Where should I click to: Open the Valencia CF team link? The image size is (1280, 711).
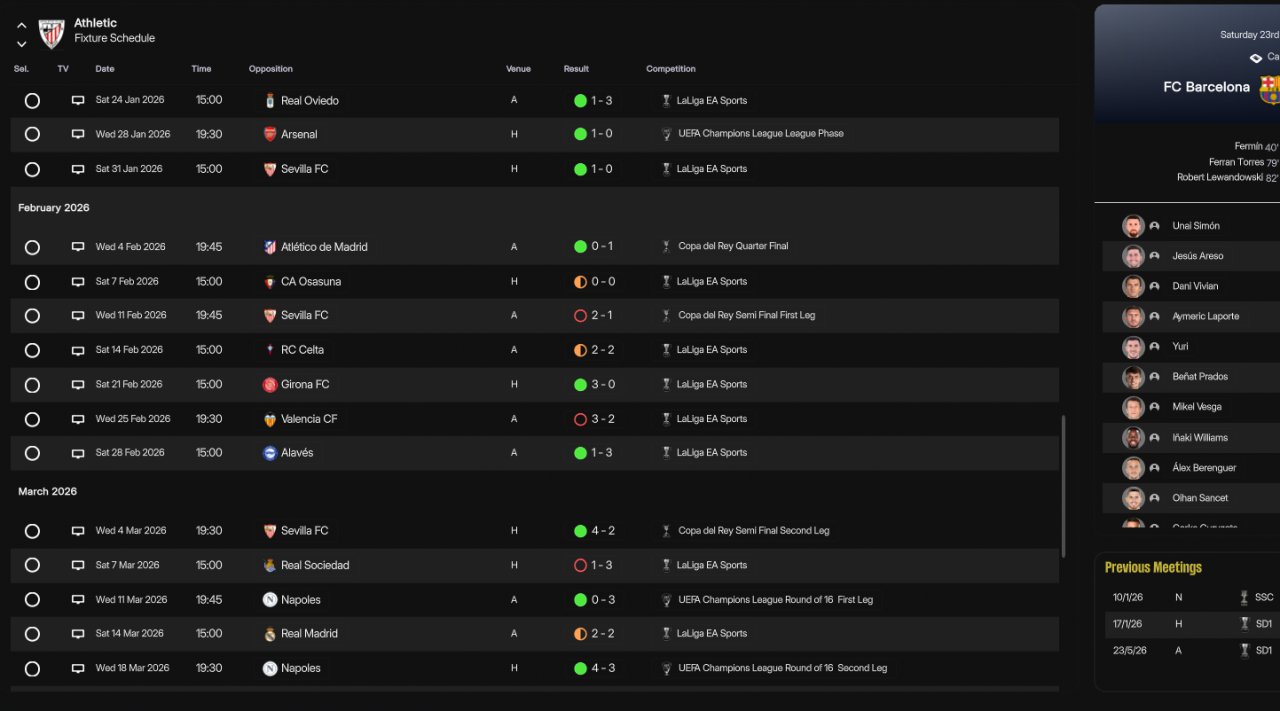pyautogui.click(x=308, y=419)
